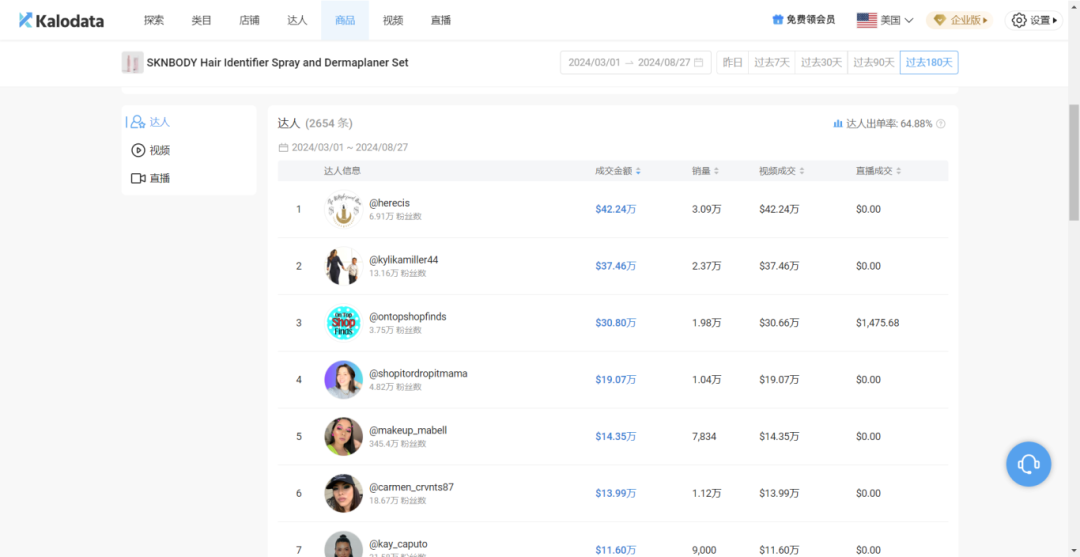This screenshot has height=557, width=1080.
Task: Open @shopitordropitmama creator profile
Action: 418,374
